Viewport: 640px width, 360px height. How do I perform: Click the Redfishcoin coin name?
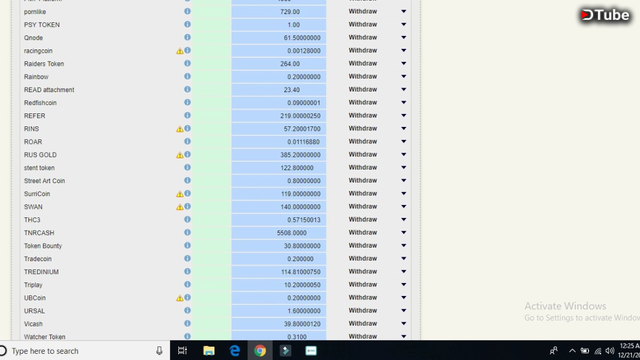(40, 103)
